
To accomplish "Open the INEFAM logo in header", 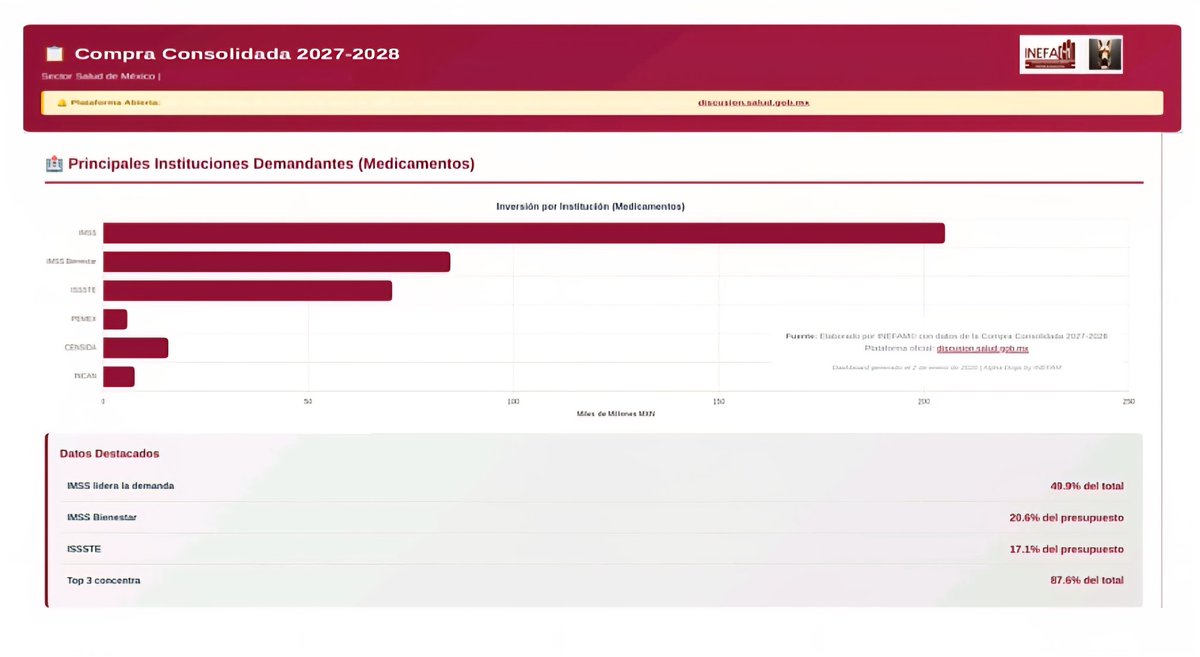I will pos(1048,54).
